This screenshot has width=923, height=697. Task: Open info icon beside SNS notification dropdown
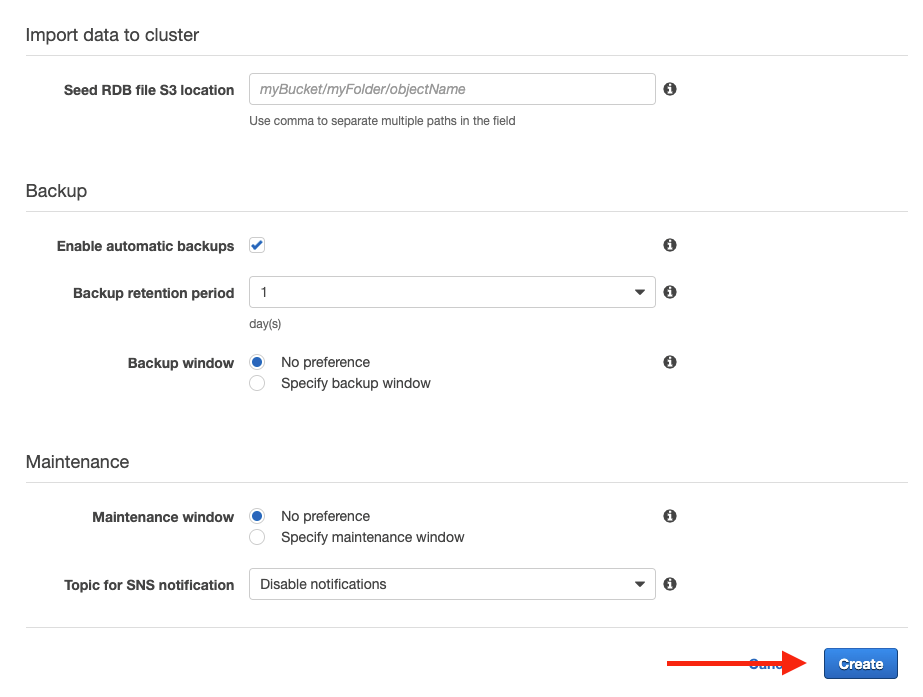tap(670, 584)
